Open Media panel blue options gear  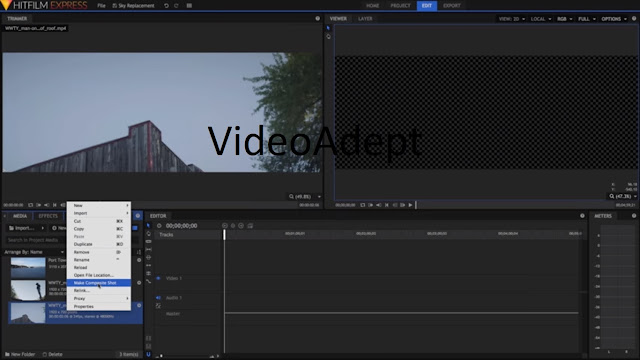pos(138,216)
